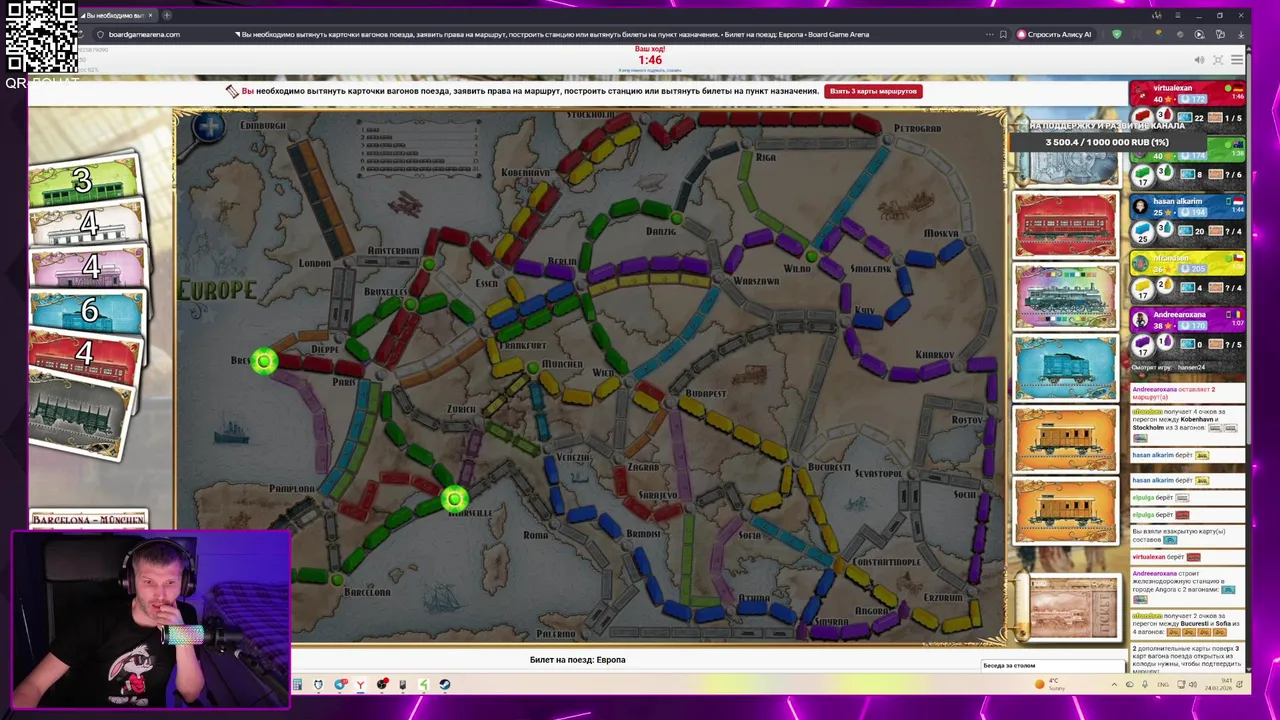1280x720 pixels.
Task: Click the highlighted green Brest city marker
Action: (x=264, y=361)
